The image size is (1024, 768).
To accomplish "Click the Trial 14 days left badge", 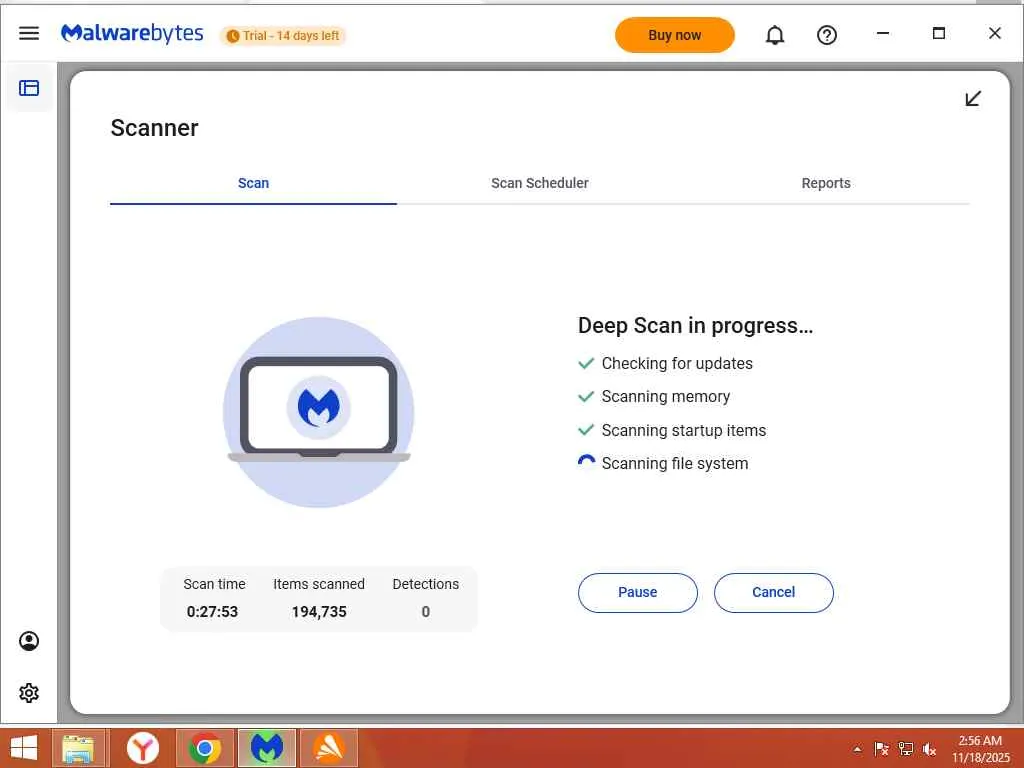I will (283, 36).
